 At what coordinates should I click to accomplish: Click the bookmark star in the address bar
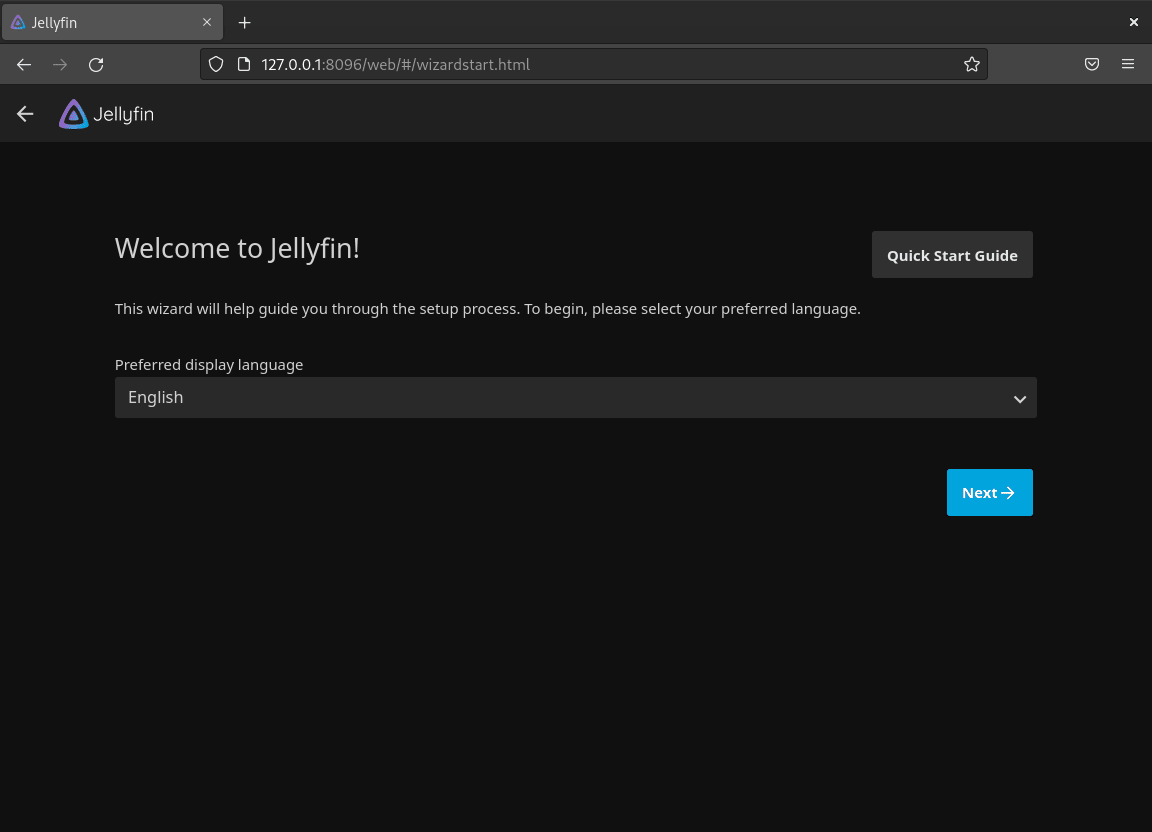(971, 64)
